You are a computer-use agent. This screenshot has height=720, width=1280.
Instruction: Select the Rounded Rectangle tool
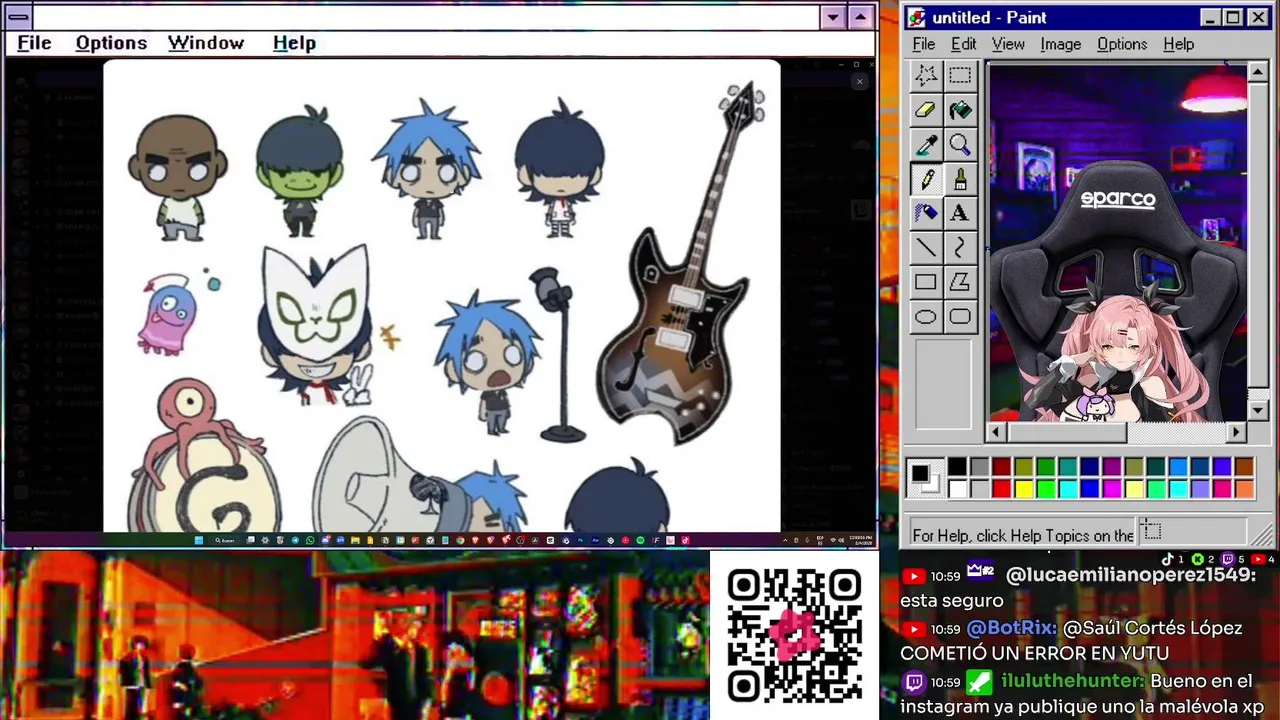[960, 317]
